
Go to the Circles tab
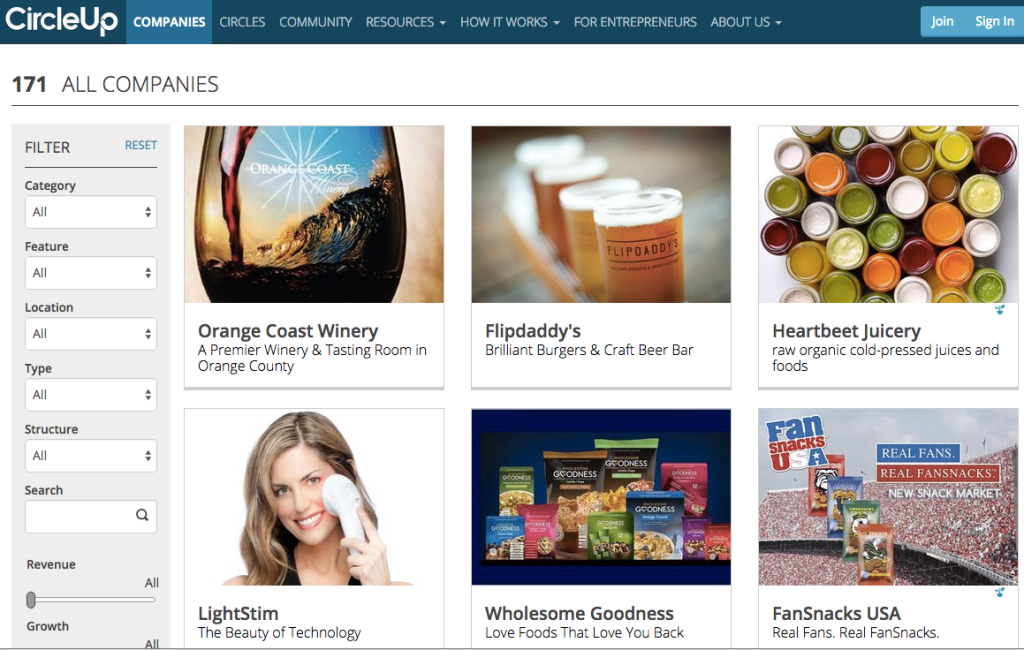pos(242,22)
